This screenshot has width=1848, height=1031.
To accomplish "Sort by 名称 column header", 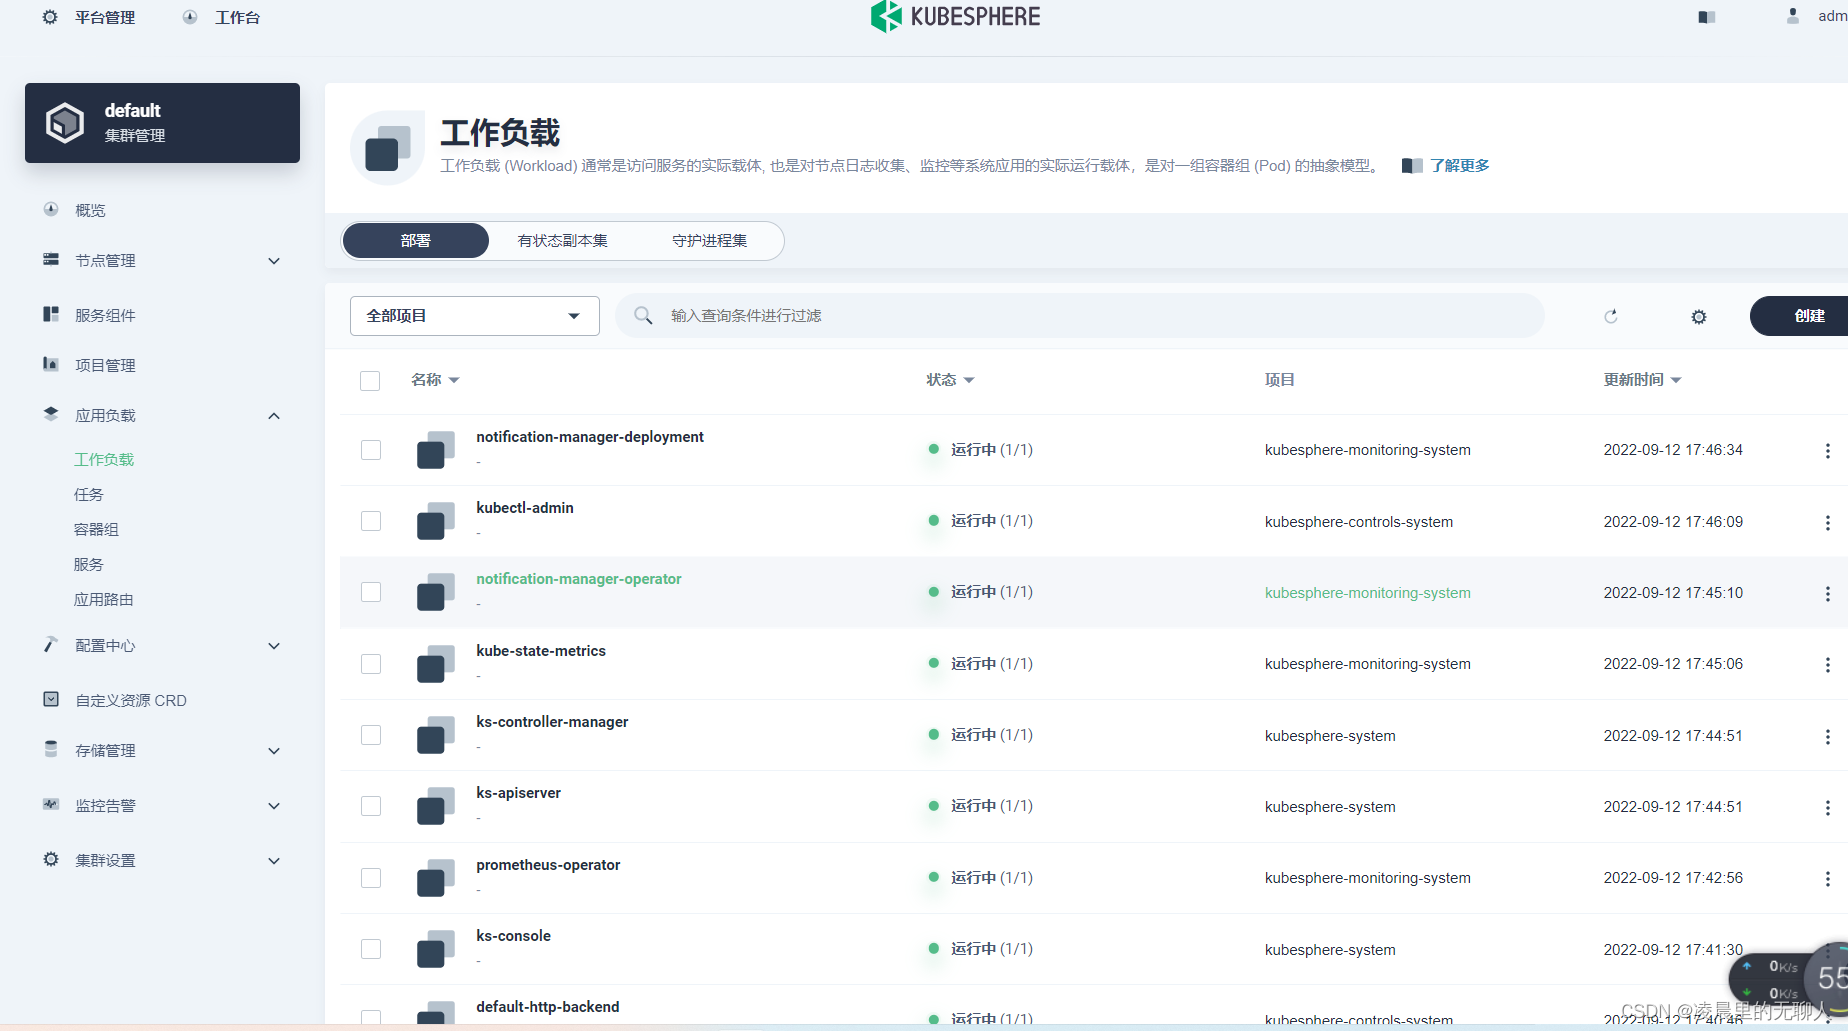I will (435, 380).
